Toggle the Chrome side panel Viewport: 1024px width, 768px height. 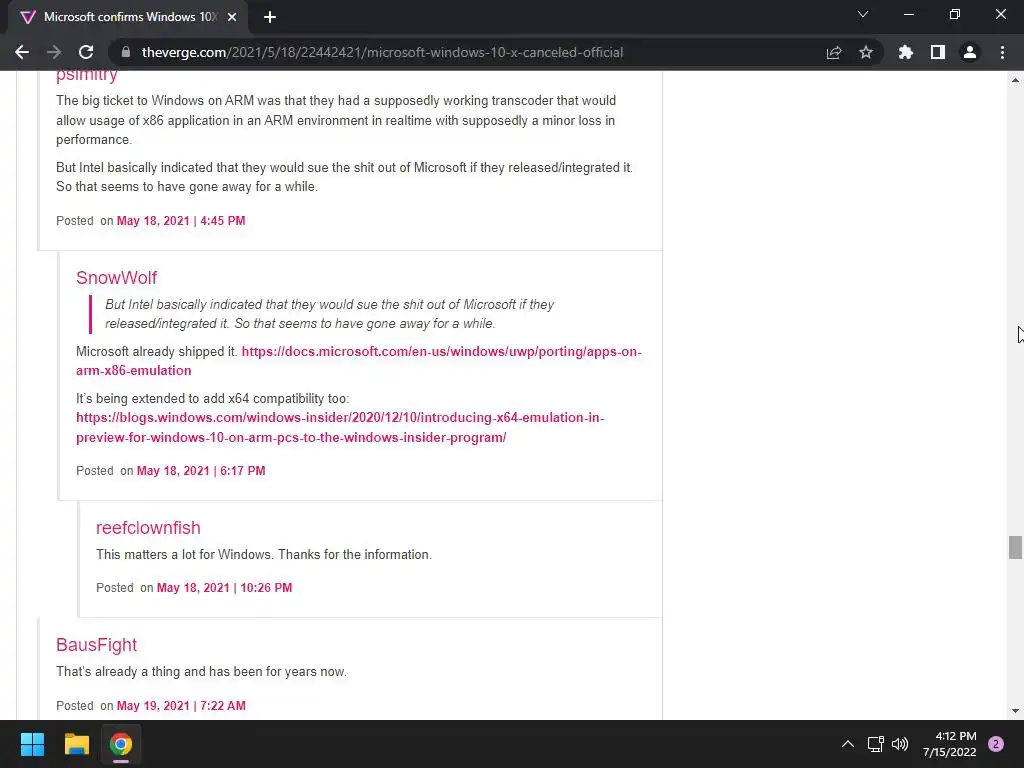click(938, 52)
